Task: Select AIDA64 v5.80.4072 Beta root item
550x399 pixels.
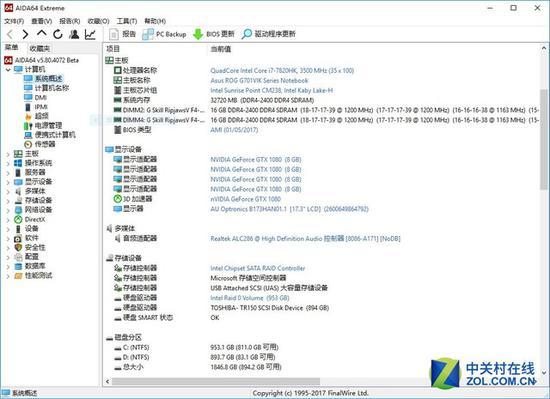Action: pos(41,60)
